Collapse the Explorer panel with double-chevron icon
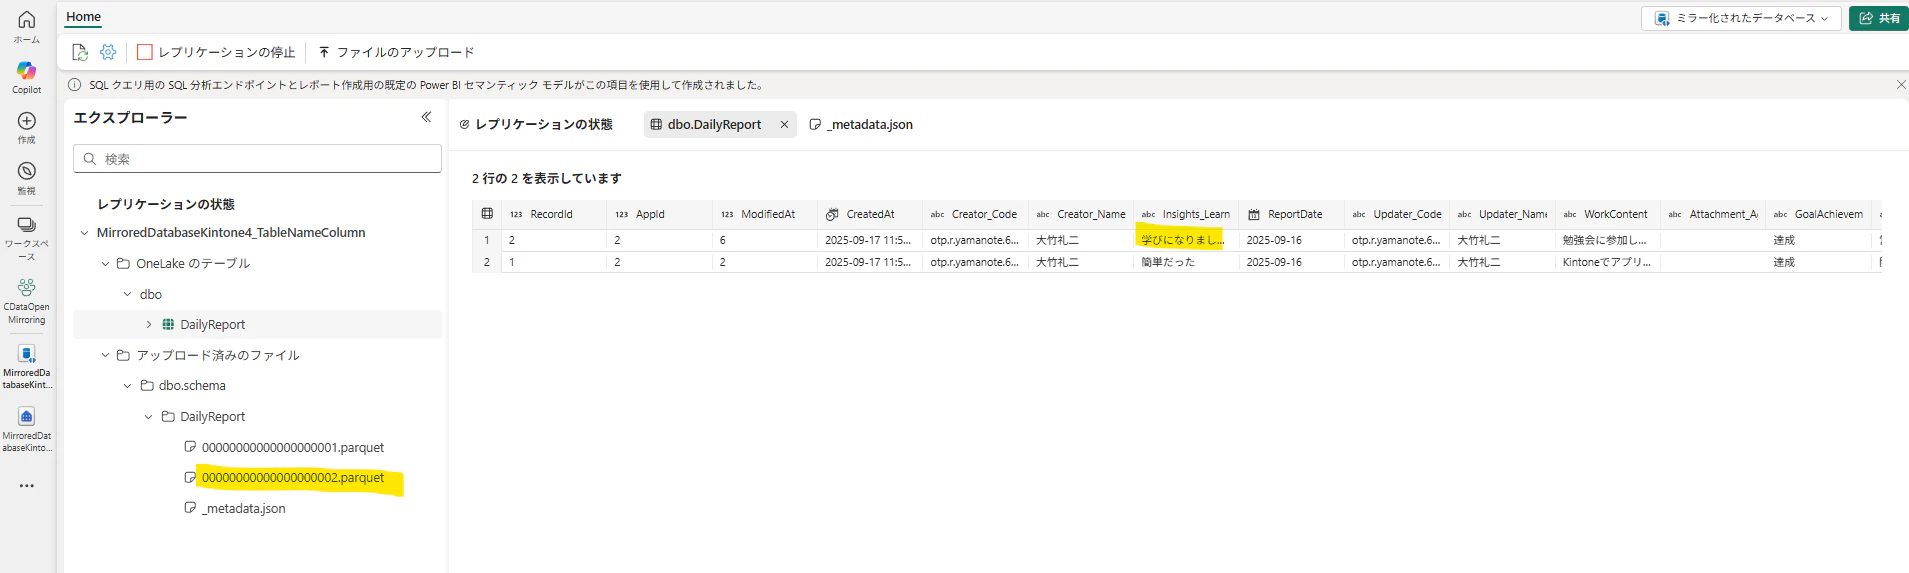Viewport: 1909px width, 573px height. pyautogui.click(x=426, y=117)
